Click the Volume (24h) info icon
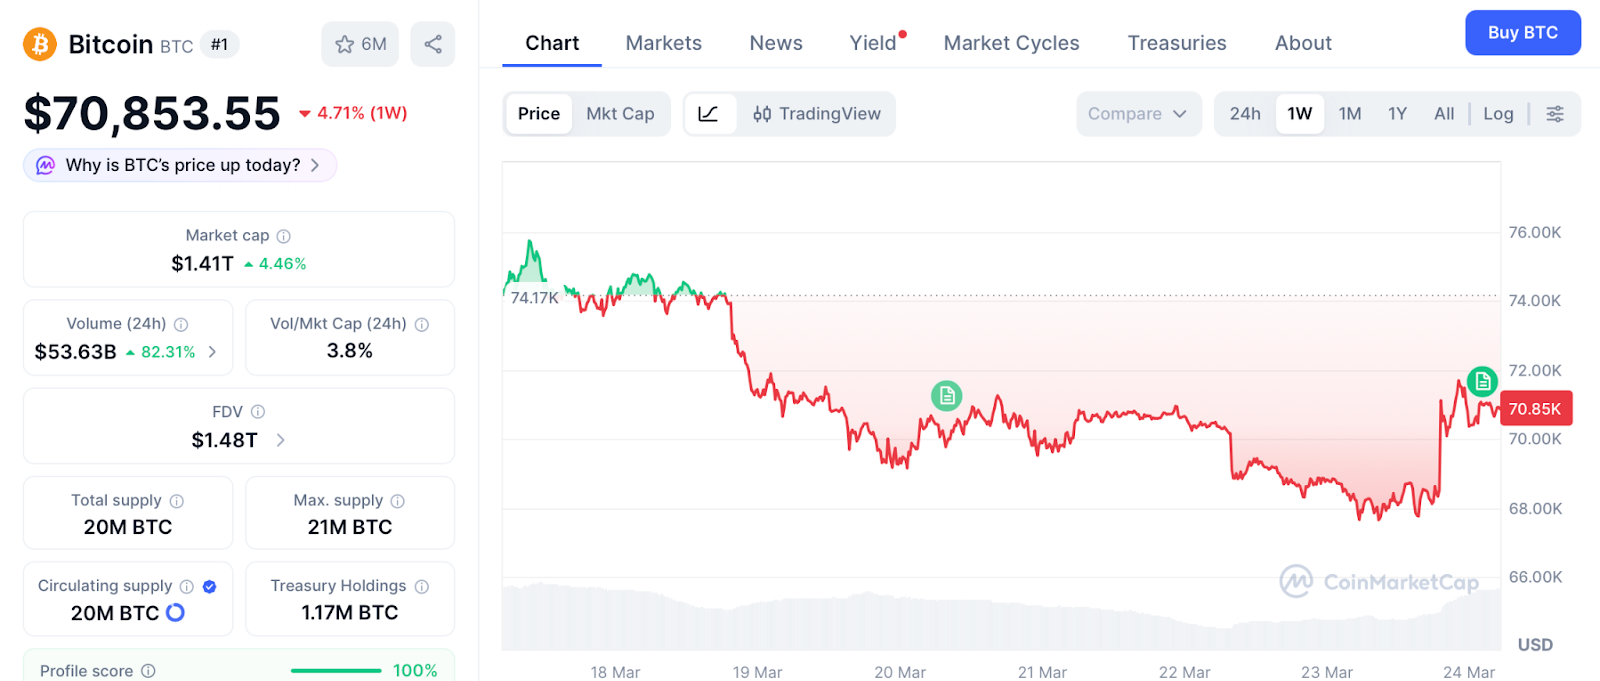This screenshot has height=681, width=1600. 181,324
